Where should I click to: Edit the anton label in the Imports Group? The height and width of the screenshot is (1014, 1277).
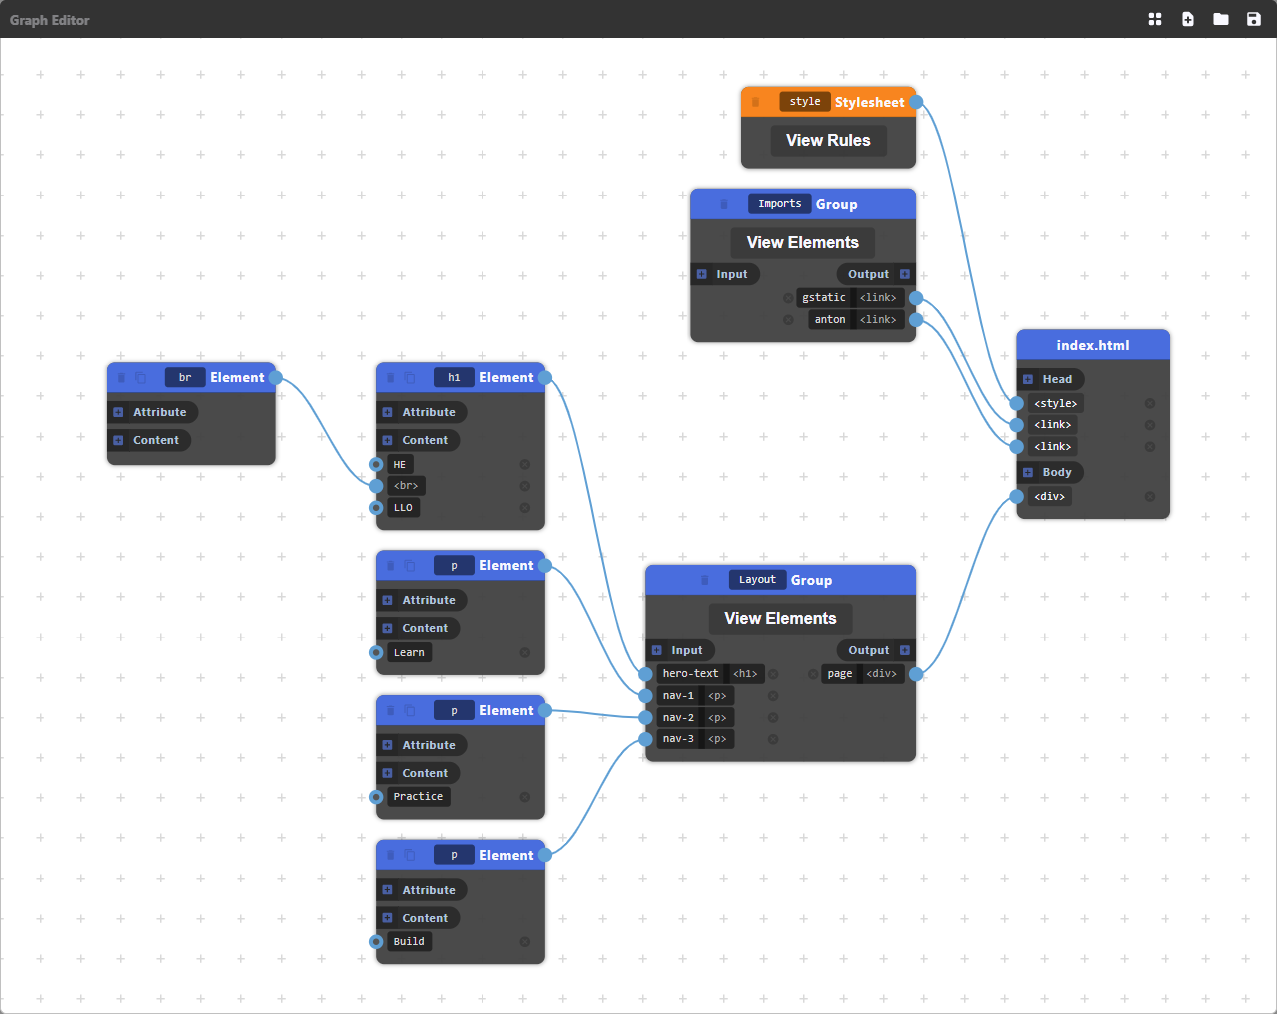pos(830,319)
